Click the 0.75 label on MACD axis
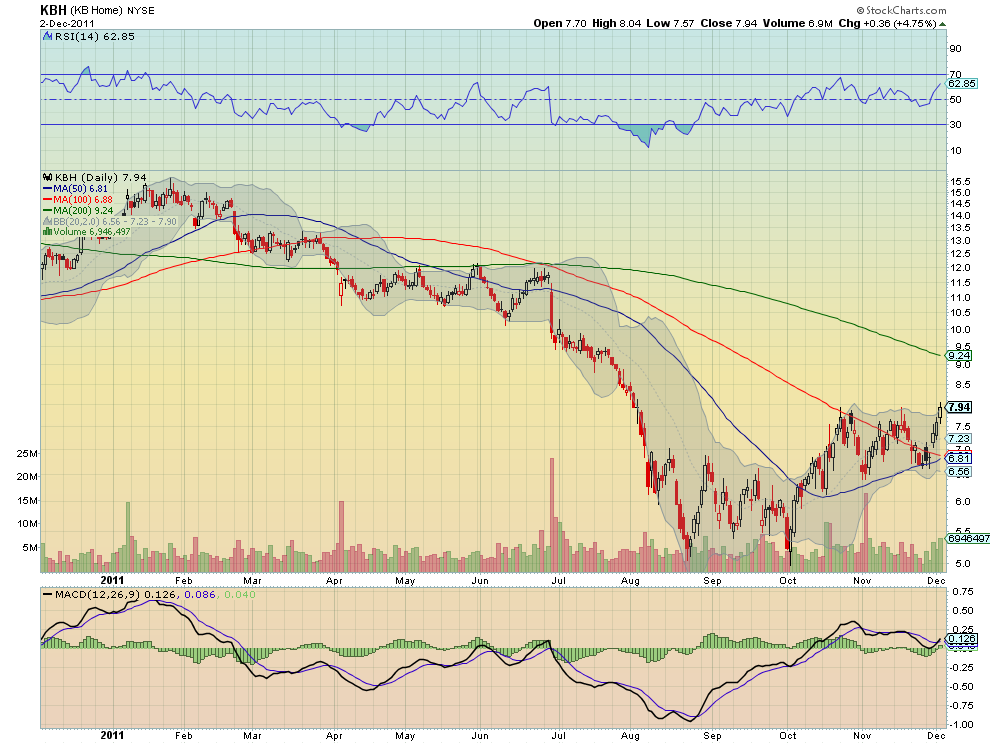This screenshot has width=990, height=744. [963, 592]
